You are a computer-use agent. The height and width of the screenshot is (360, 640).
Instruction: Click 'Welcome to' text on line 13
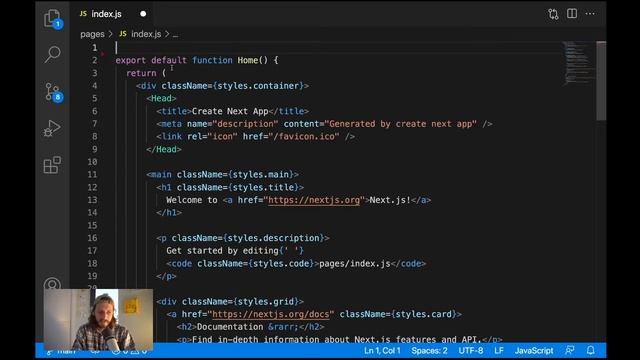tap(192, 200)
